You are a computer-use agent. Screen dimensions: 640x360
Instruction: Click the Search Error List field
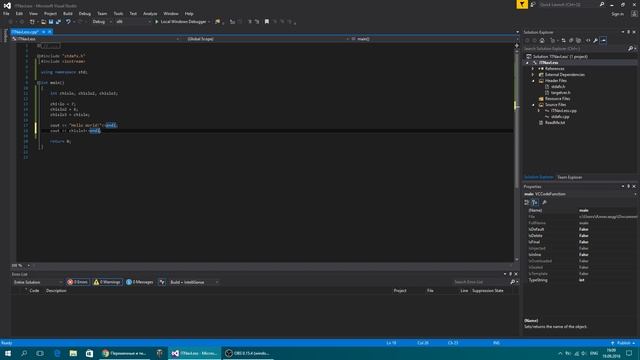coord(481,282)
